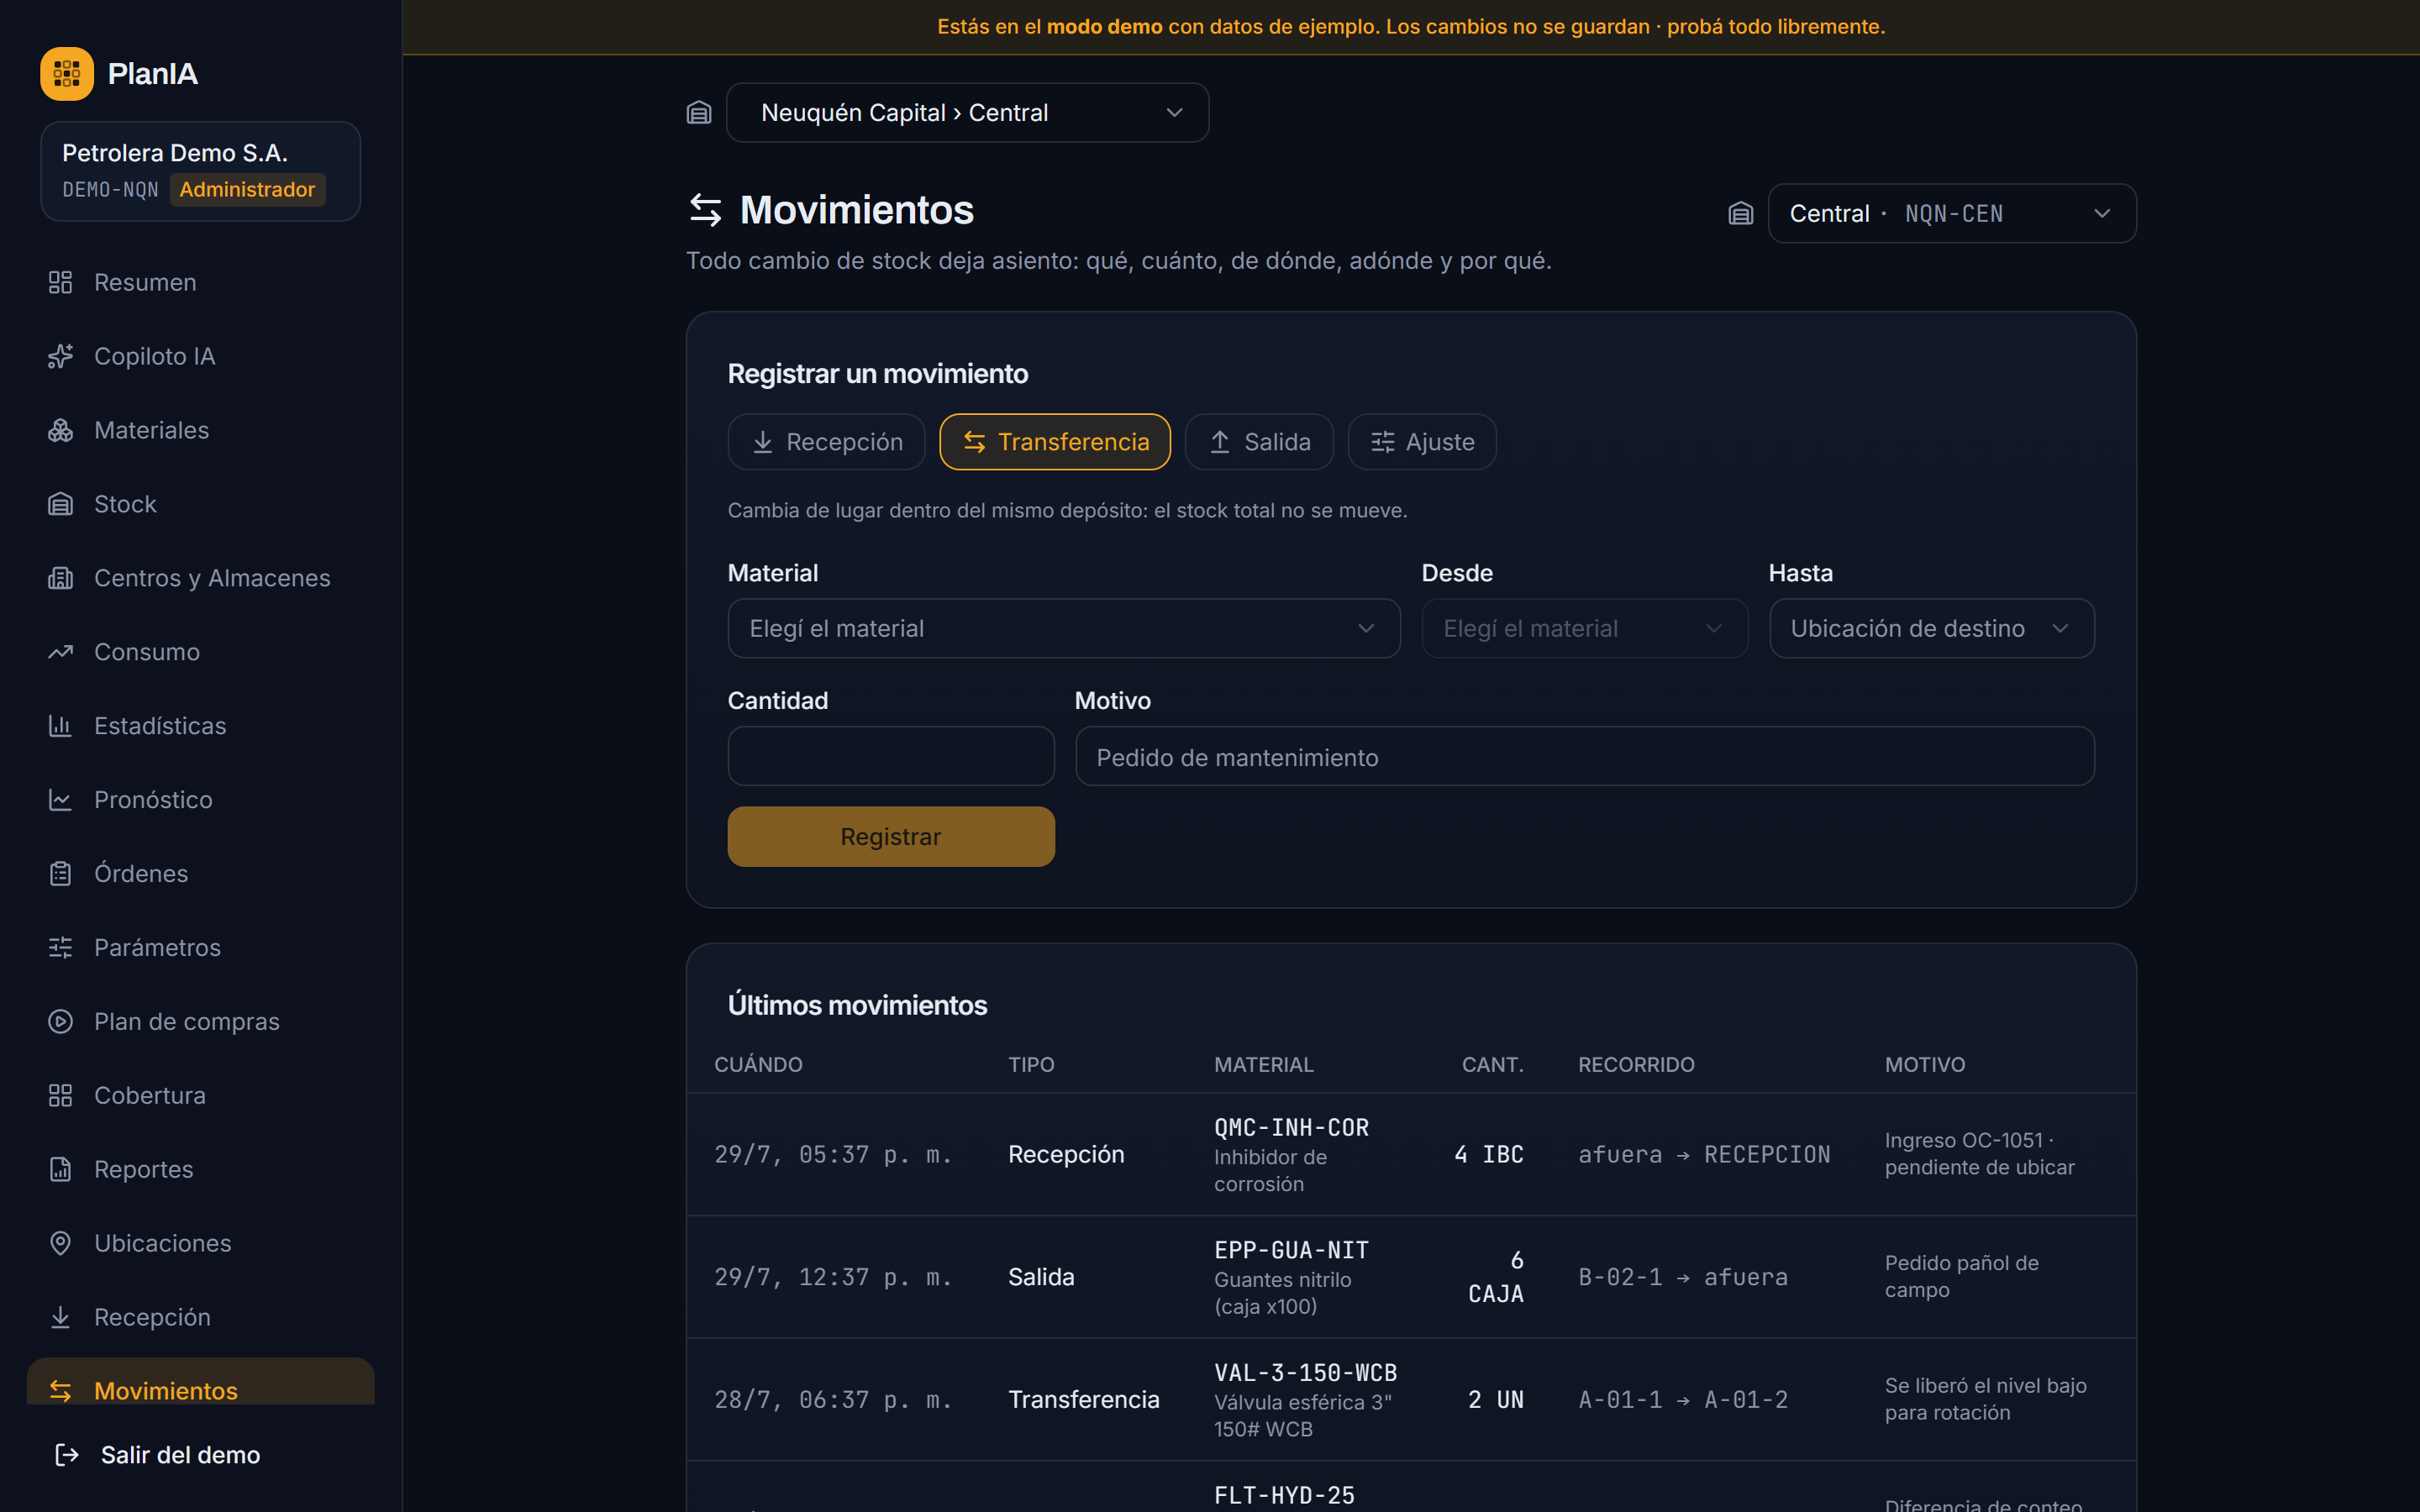
Task: Expand the Neuquén Capital › Central selector
Action: [967, 113]
